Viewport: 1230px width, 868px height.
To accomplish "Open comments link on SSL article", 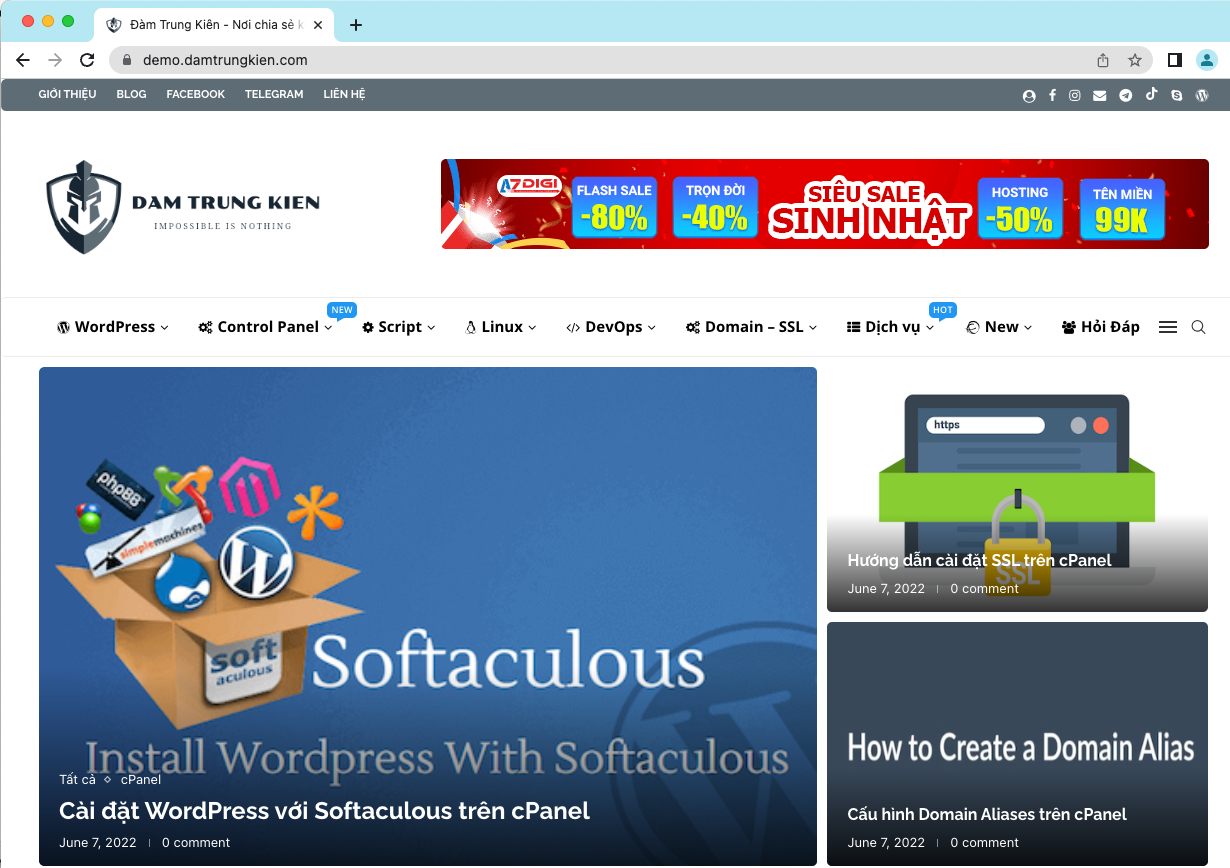I will (x=984, y=589).
